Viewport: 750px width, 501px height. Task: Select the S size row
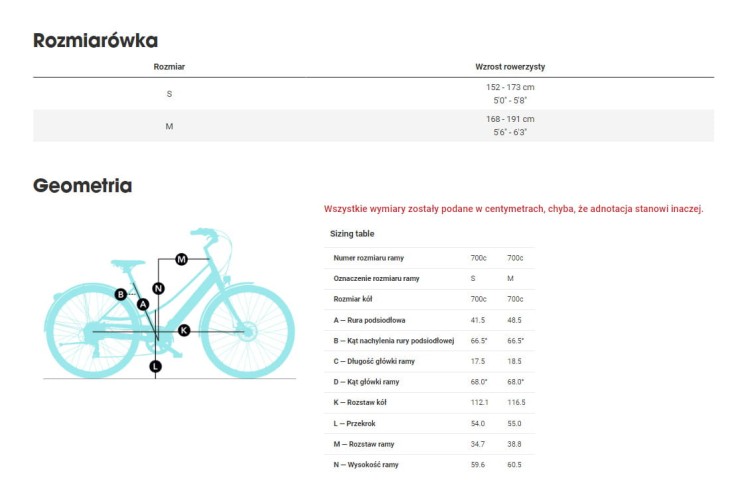click(x=374, y=94)
